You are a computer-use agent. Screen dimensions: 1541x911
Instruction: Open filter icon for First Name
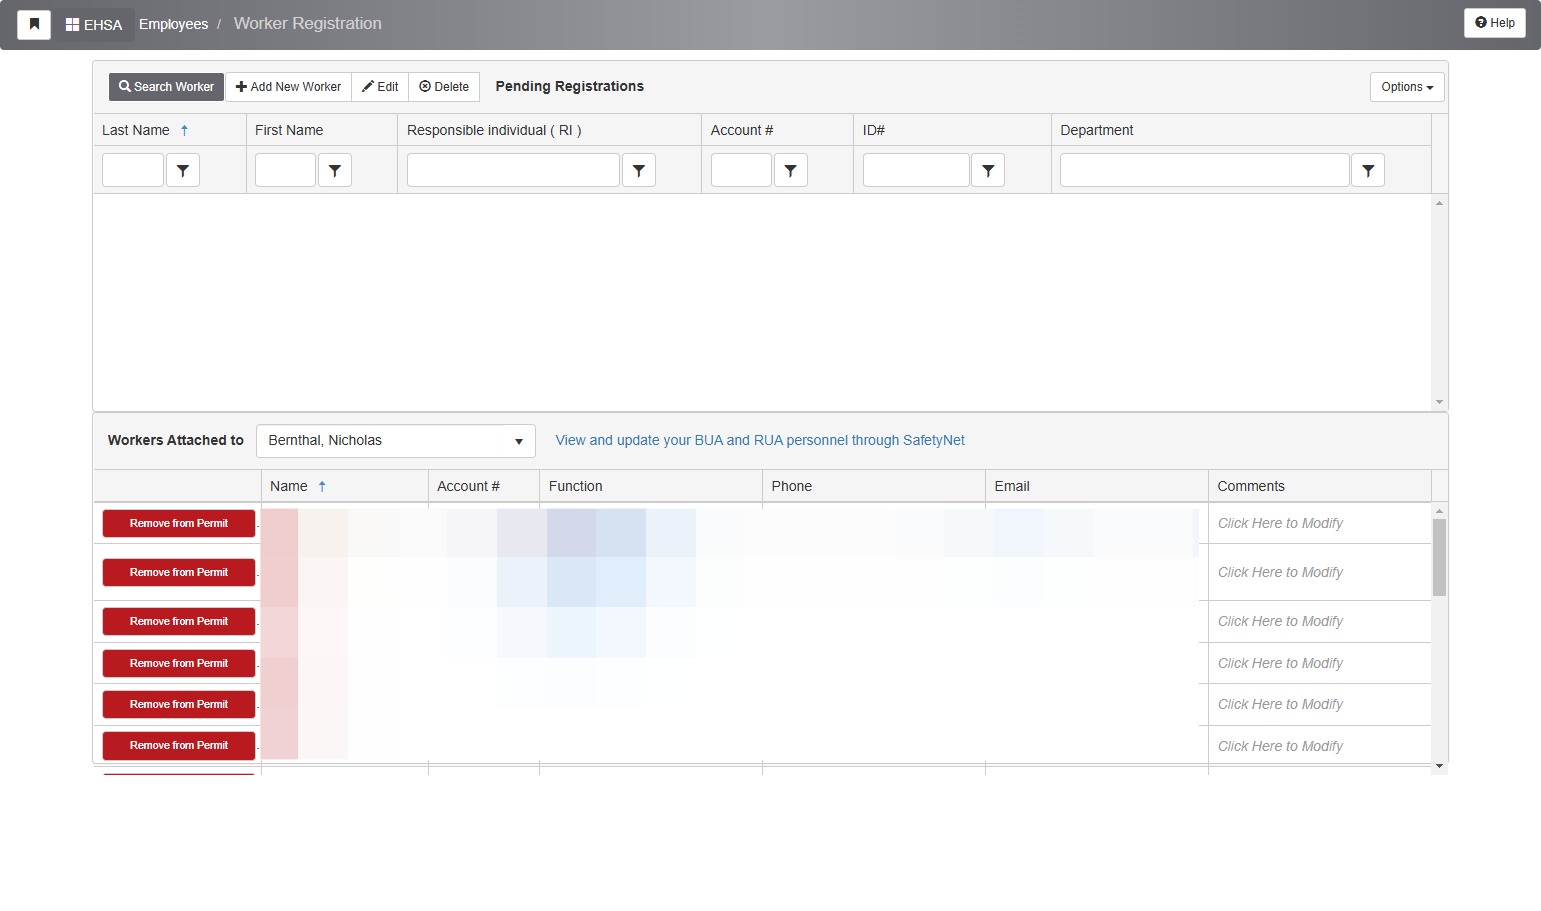click(335, 170)
